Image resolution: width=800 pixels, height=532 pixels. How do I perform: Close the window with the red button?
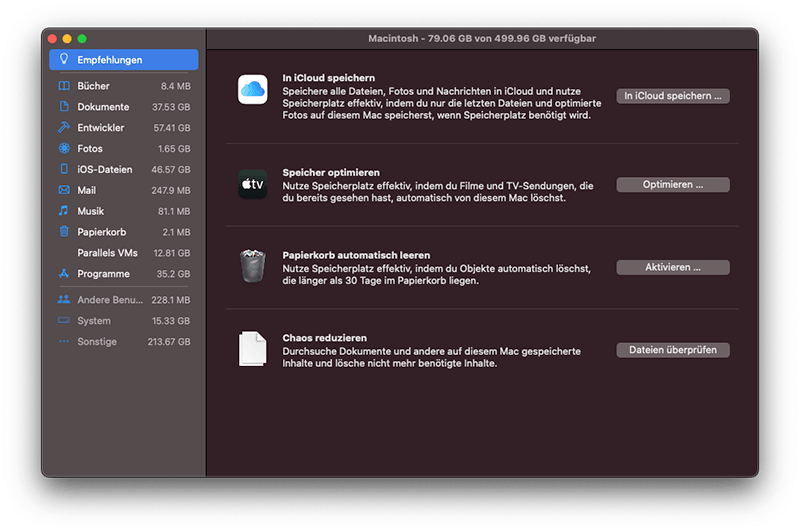[x=52, y=38]
